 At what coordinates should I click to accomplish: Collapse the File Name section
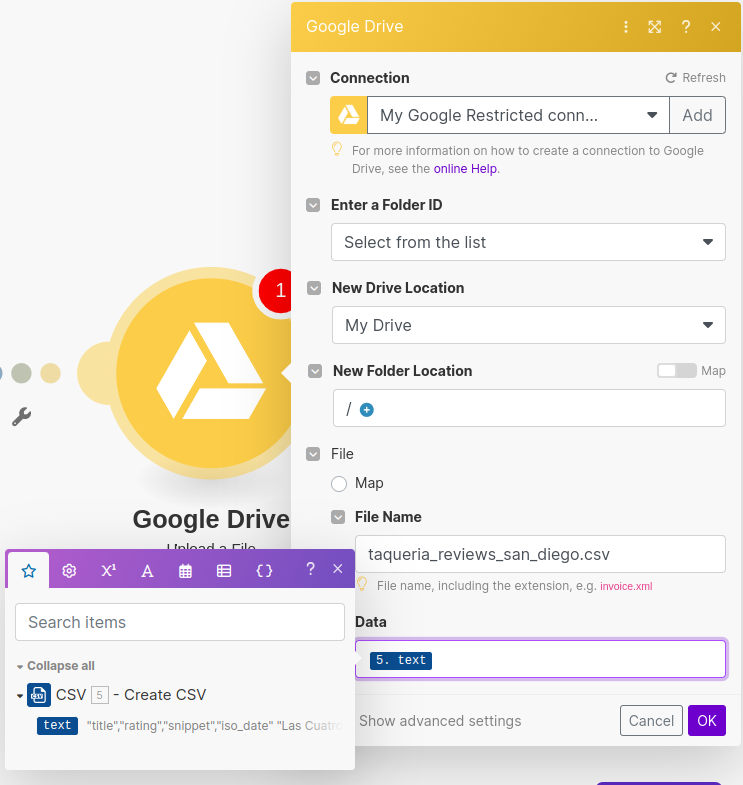click(x=338, y=517)
